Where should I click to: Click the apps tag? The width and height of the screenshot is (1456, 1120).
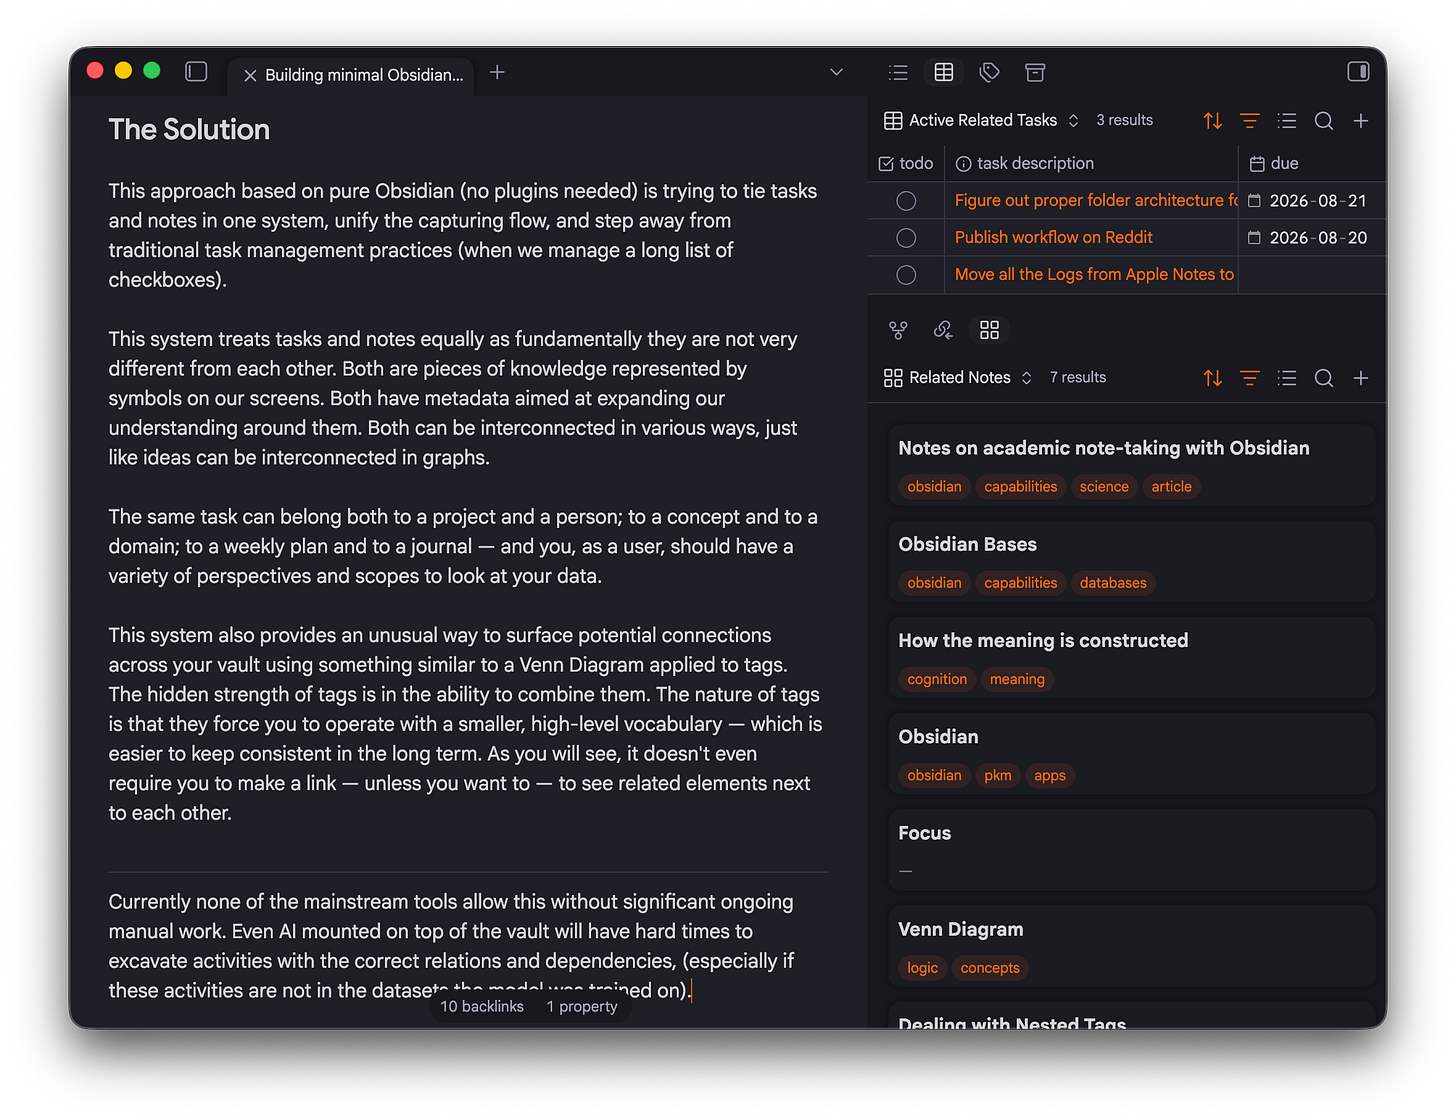click(x=1049, y=776)
